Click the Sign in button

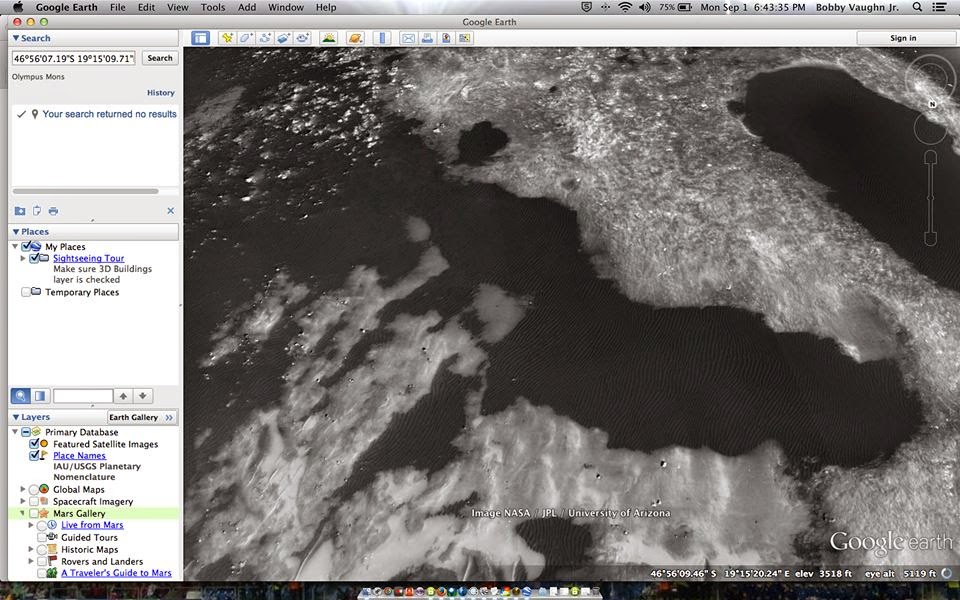tap(903, 38)
